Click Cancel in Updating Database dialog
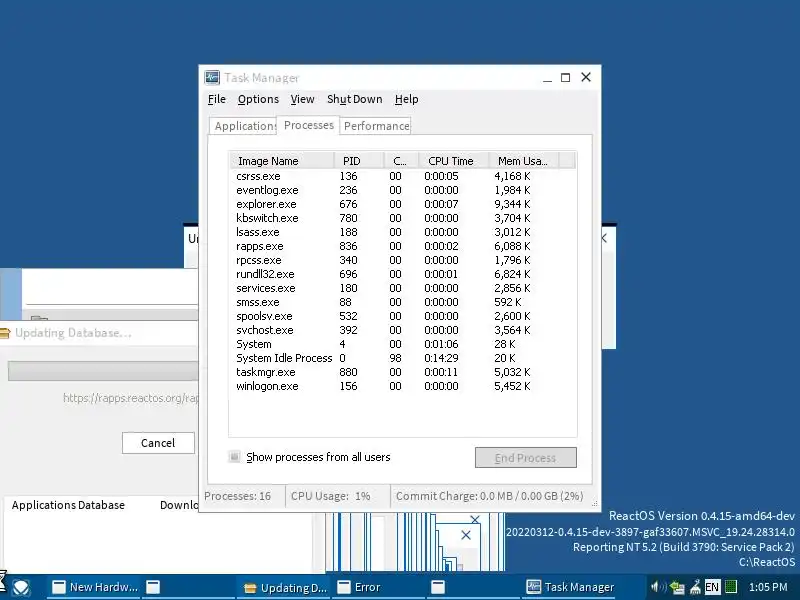Screen dimensions: 800x600 coord(158,443)
